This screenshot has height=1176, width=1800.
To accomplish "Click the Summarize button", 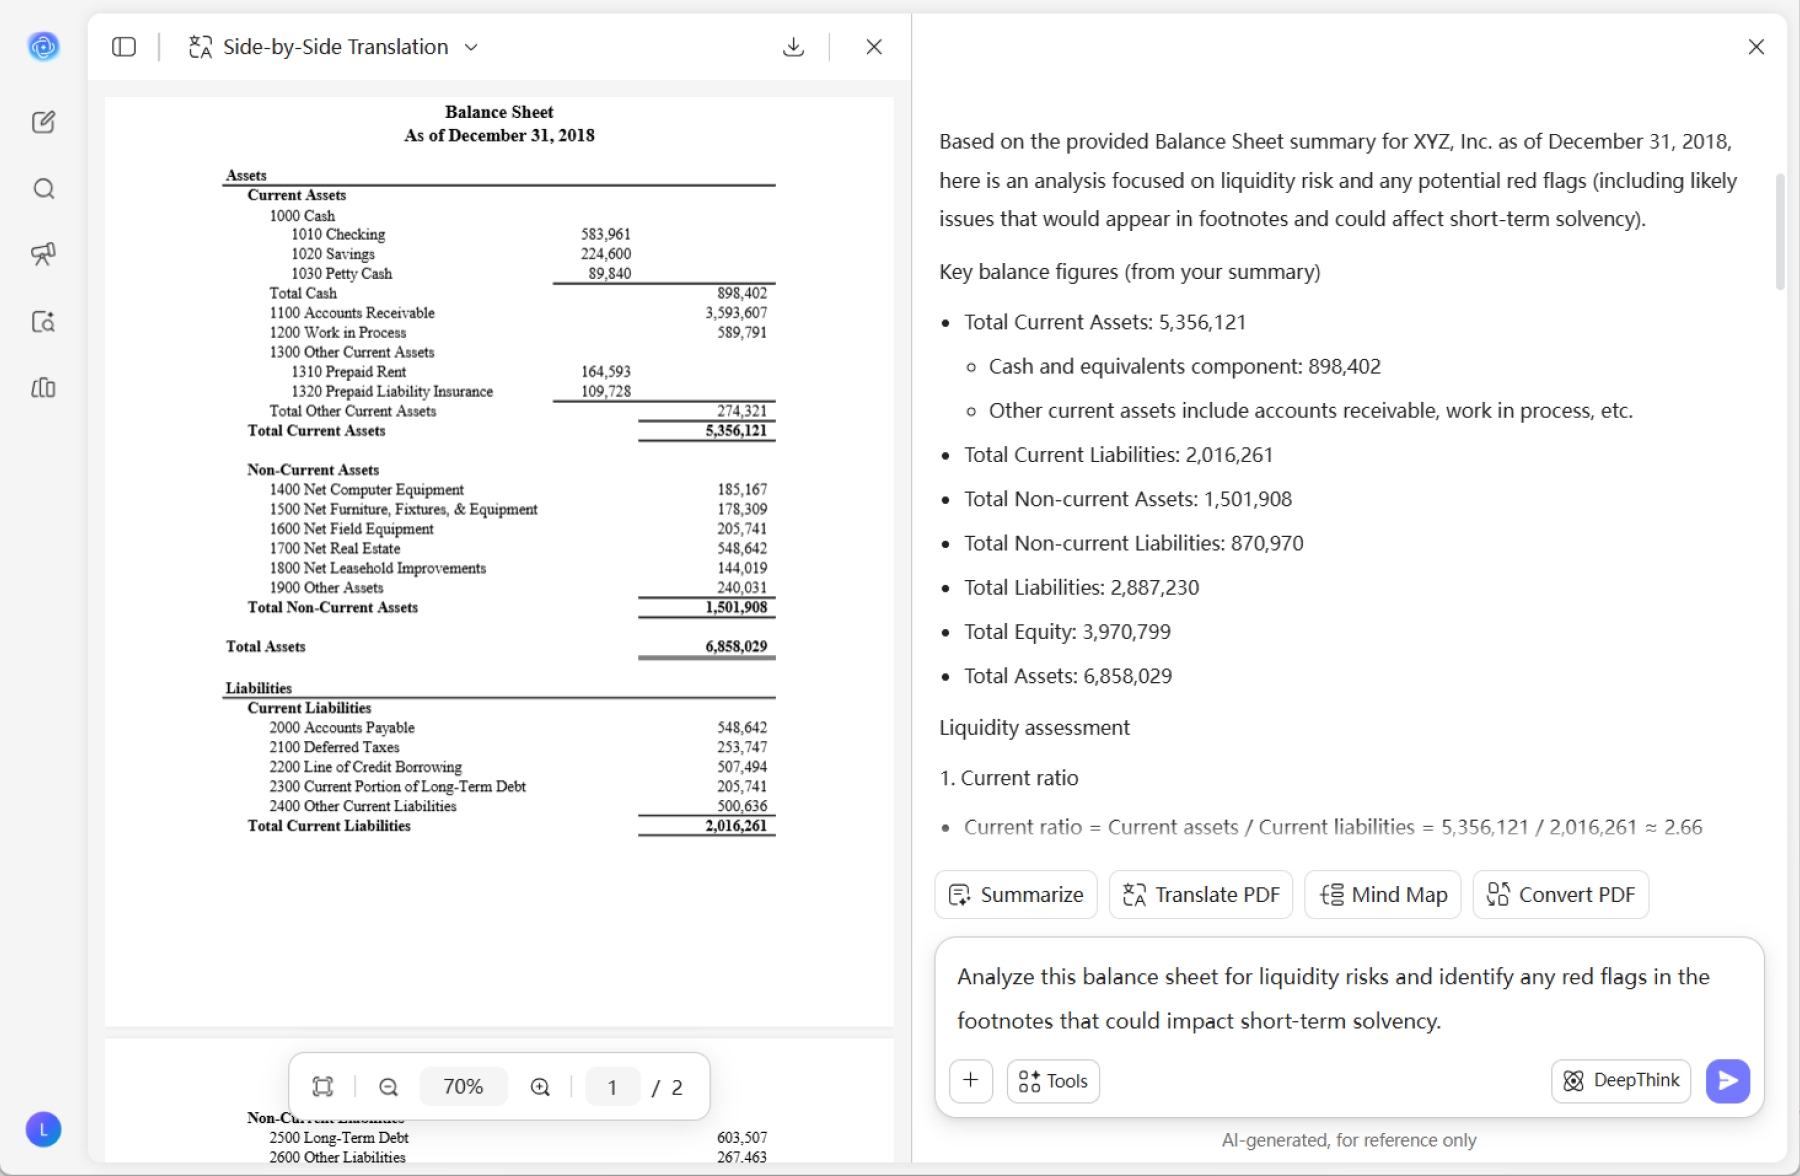I will click(x=1016, y=894).
